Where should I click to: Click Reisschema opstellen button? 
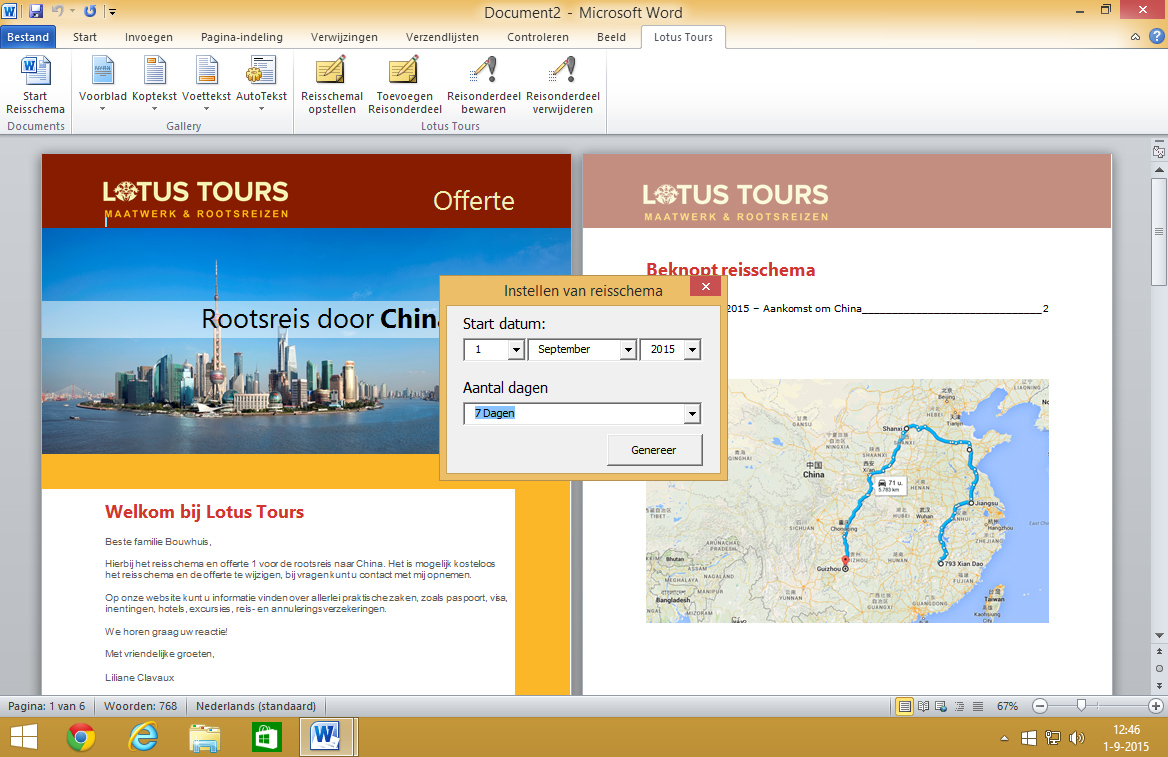point(331,86)
